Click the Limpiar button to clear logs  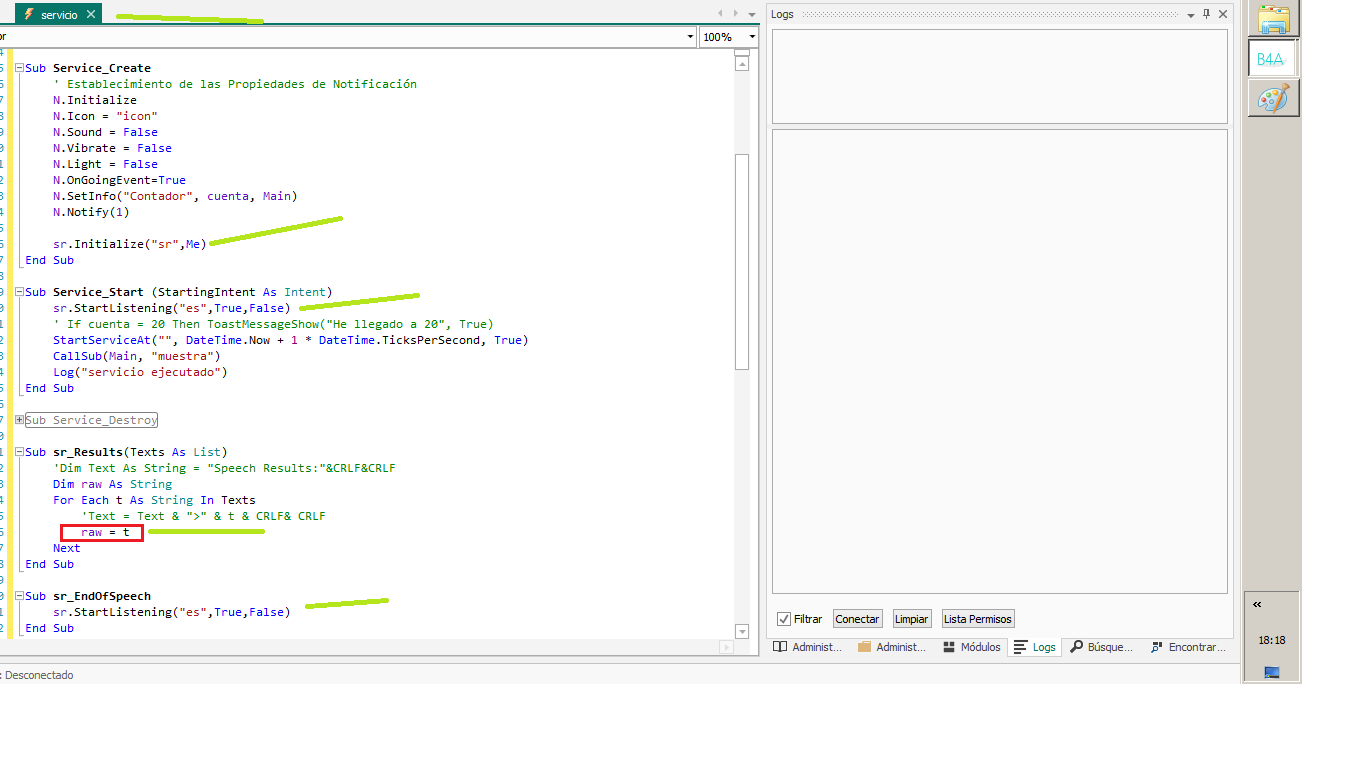point(911,619)
